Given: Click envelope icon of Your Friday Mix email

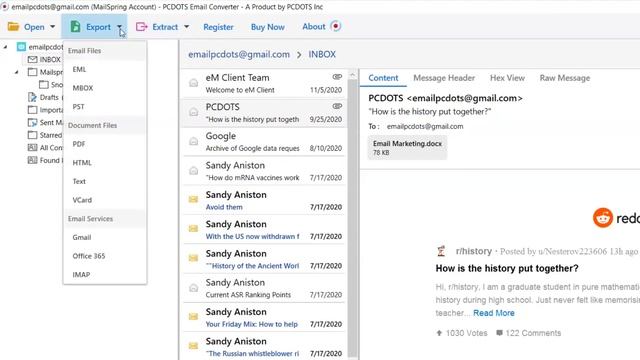Looking at the screenshot, I should point(193,317).
